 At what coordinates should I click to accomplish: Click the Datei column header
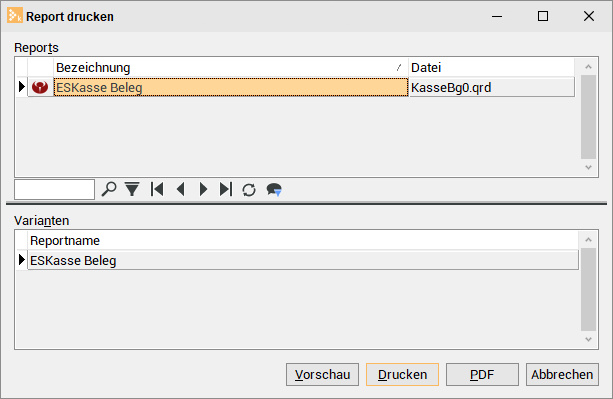pos(491,68)
